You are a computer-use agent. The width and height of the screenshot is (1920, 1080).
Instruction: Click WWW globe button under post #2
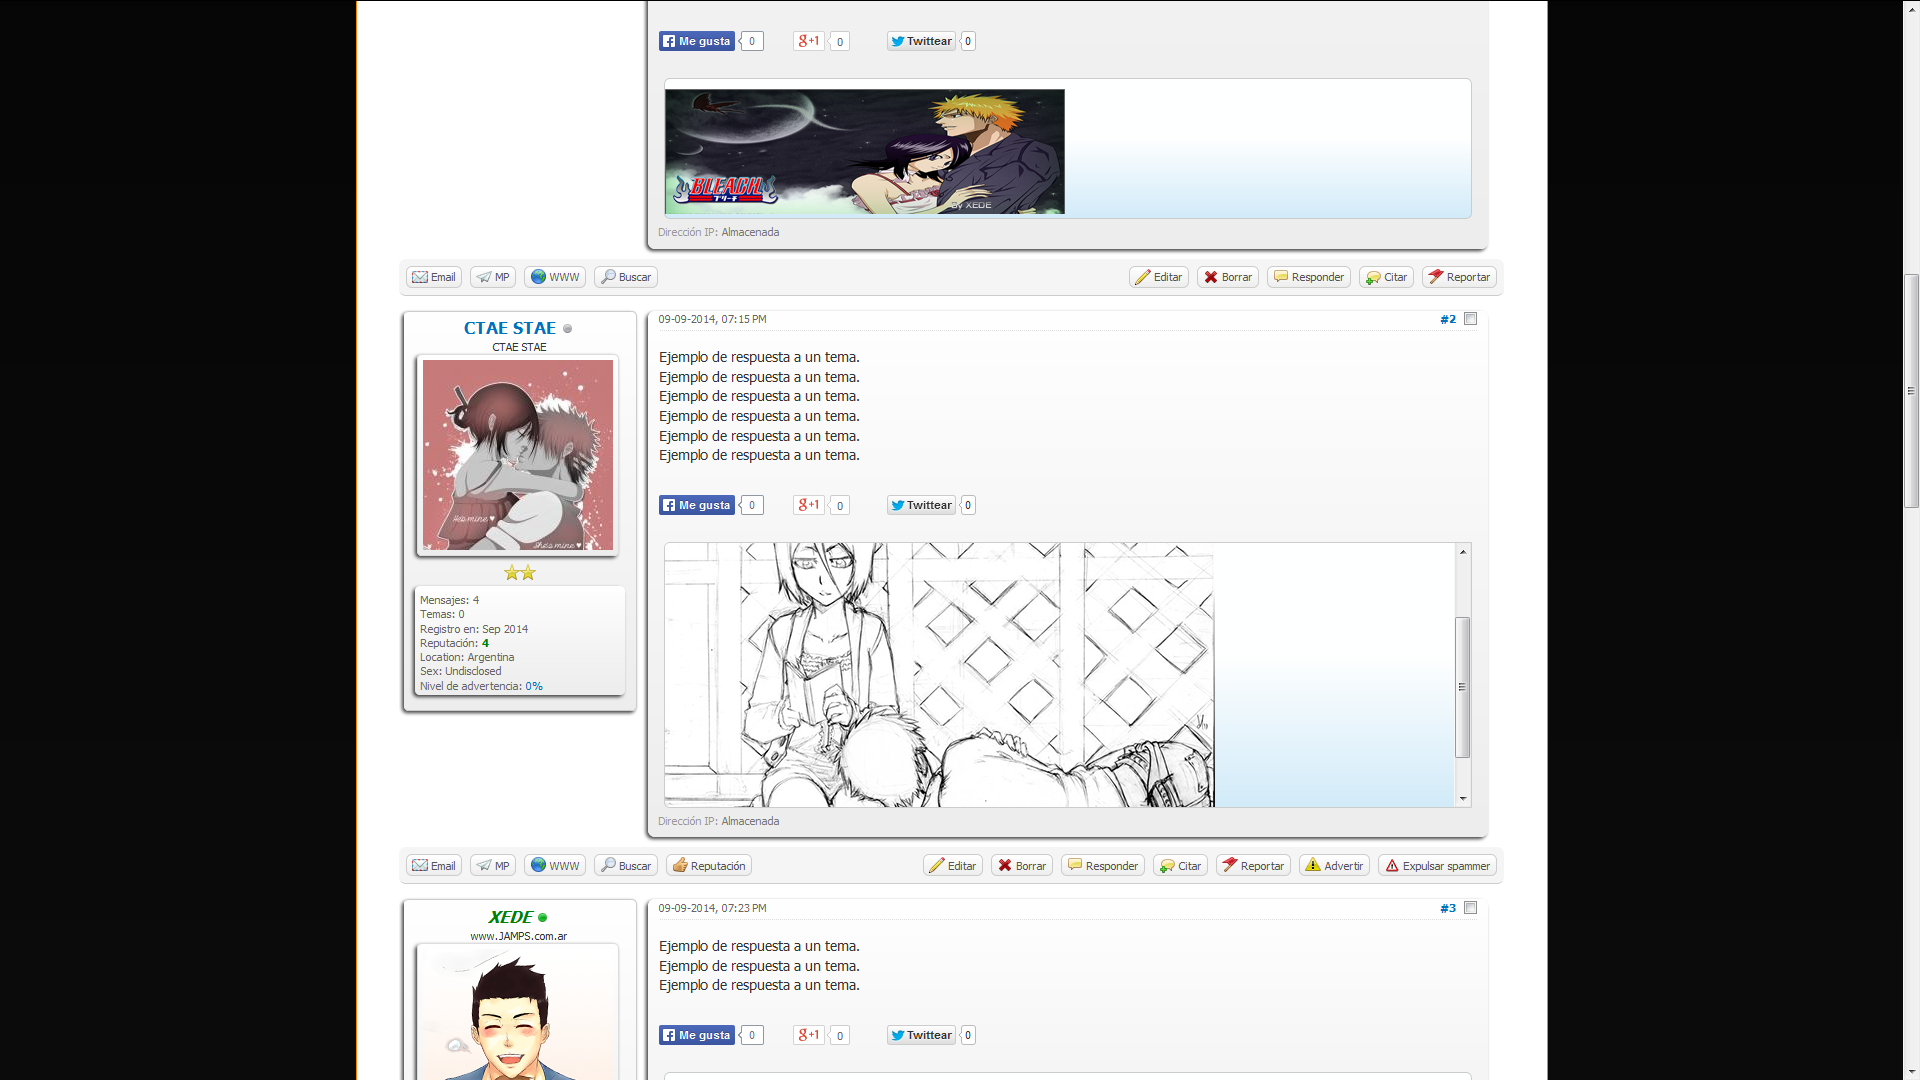tap(555, 866)
